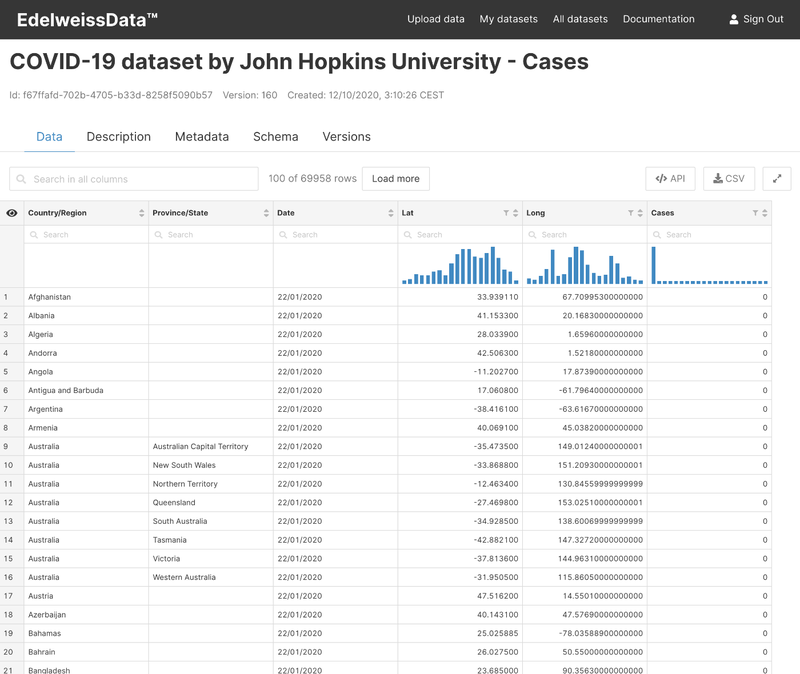
Task: Focus the Date column search field
Action: pos(335,235)
